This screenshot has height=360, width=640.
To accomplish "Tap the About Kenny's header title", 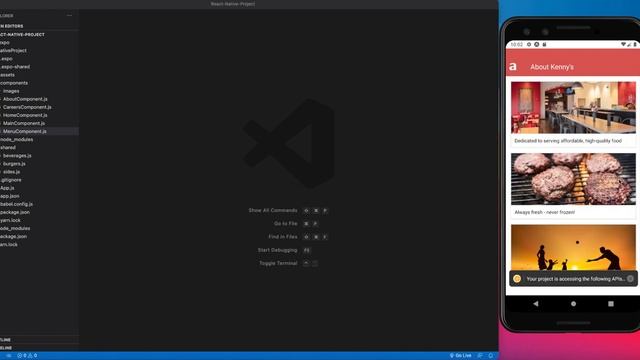I will coord(552,67).
